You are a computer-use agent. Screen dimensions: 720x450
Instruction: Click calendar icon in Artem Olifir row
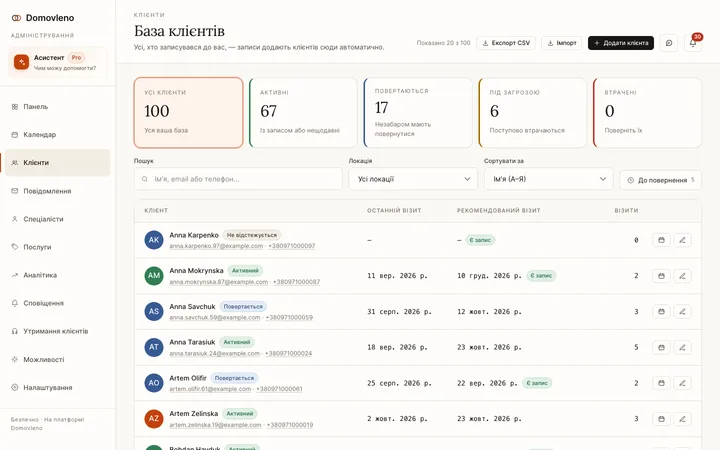click(x=661, y=383)
